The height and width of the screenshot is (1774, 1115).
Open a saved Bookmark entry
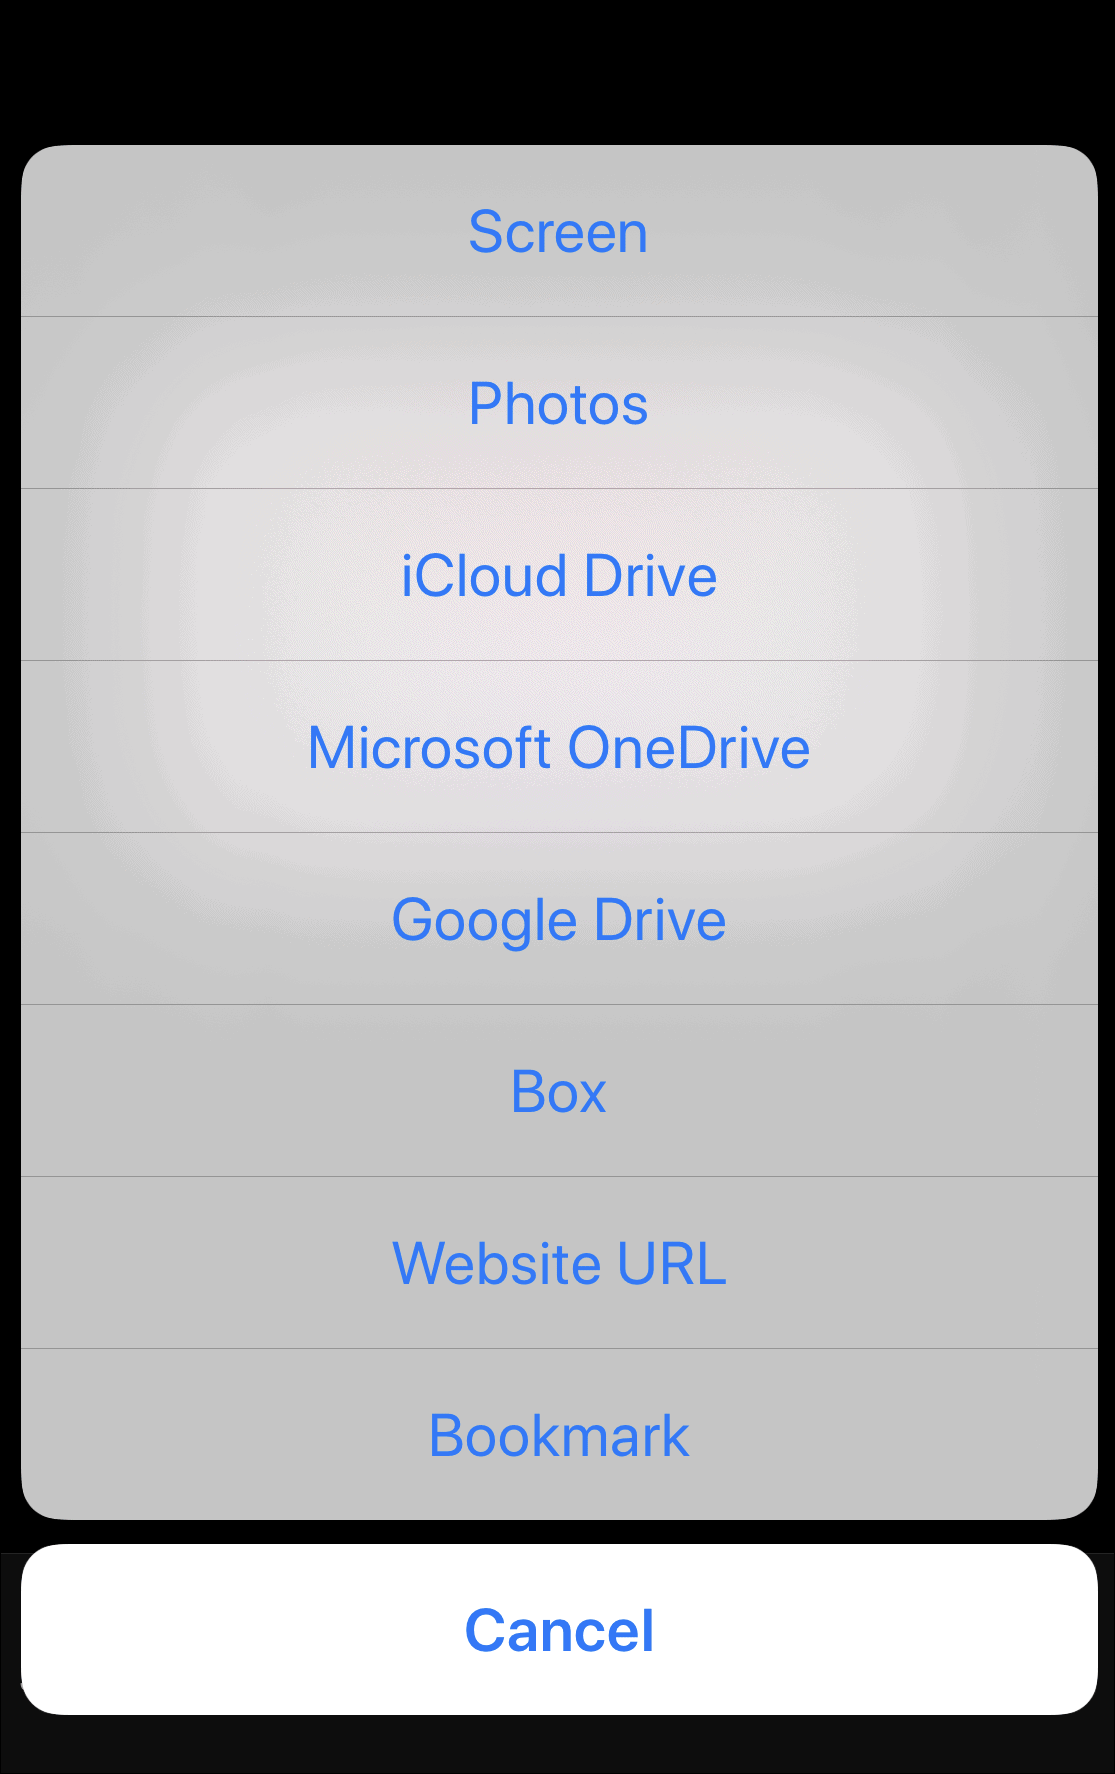[x=559, y=1435]
